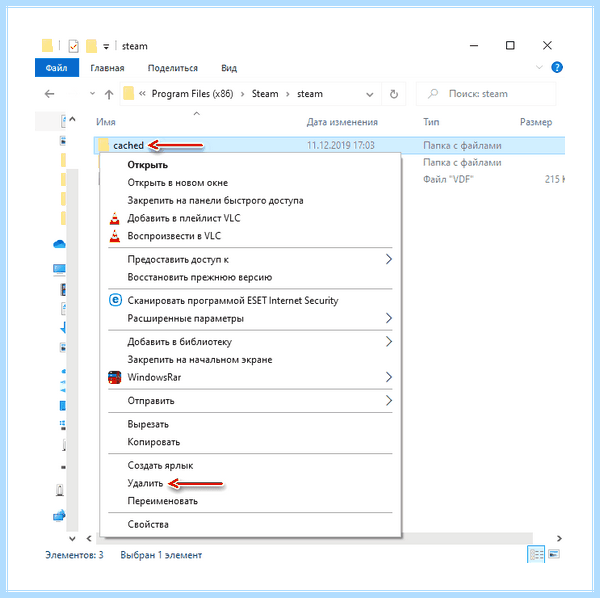Click the horizontal scrollbar left arrow
600x598 pixels.
(89, 539)
